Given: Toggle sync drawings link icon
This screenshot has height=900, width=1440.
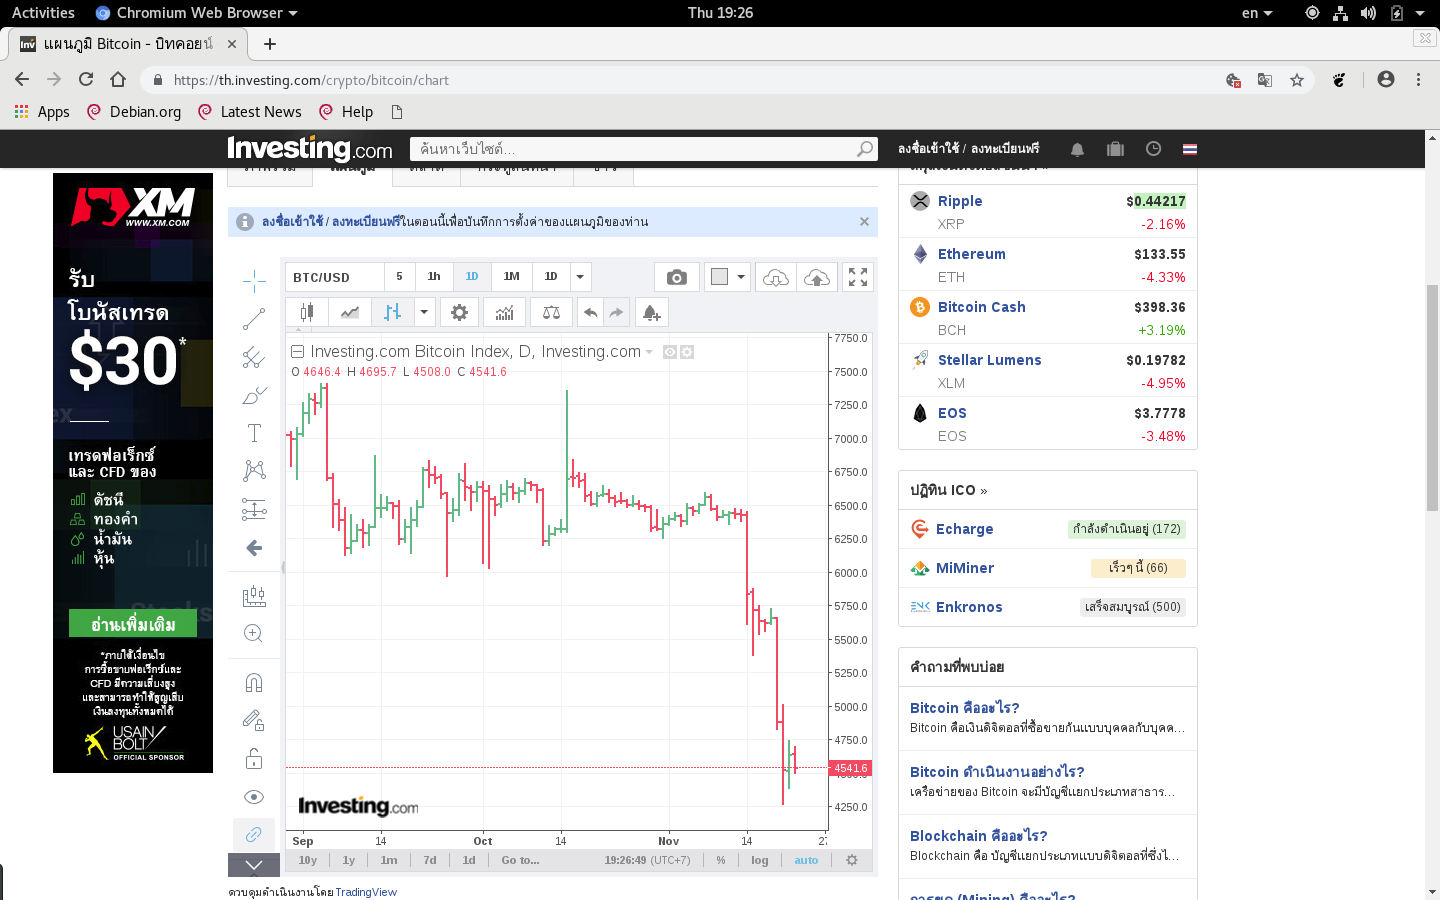Looking at the screenshot, I should tap(254, 834).
